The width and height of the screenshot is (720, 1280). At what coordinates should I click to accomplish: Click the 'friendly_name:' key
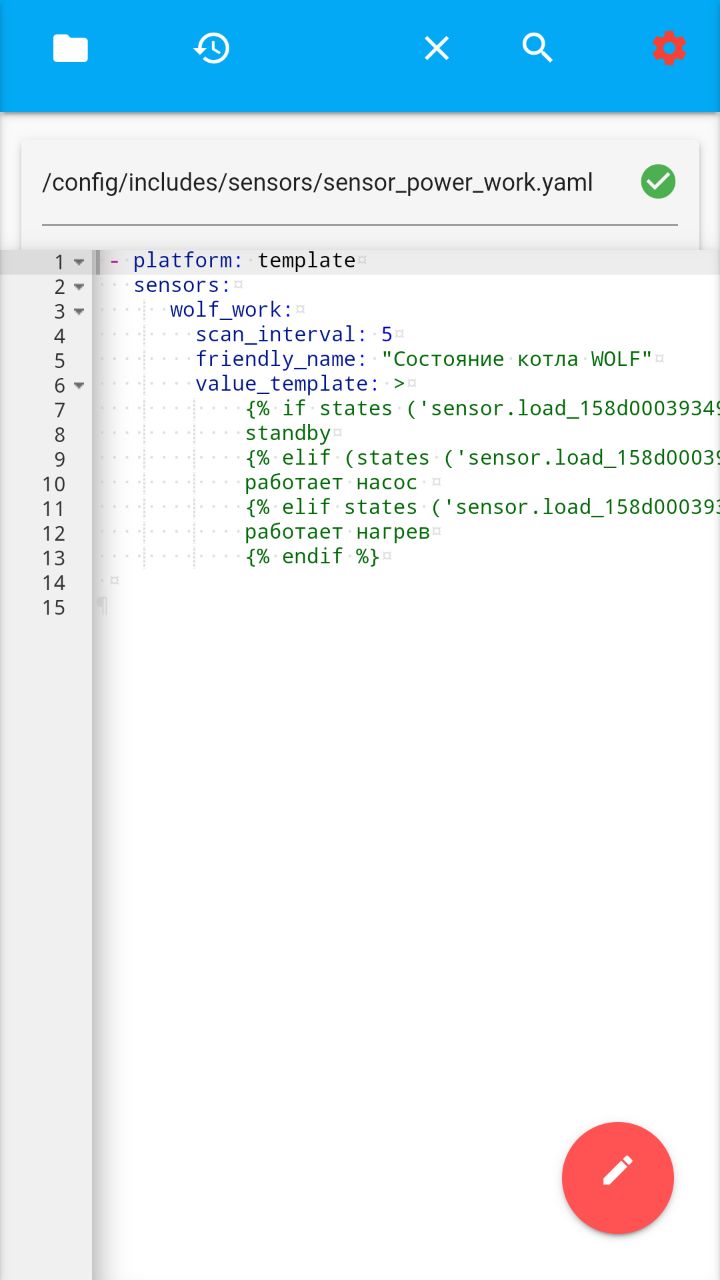click(x=281, y=359)
